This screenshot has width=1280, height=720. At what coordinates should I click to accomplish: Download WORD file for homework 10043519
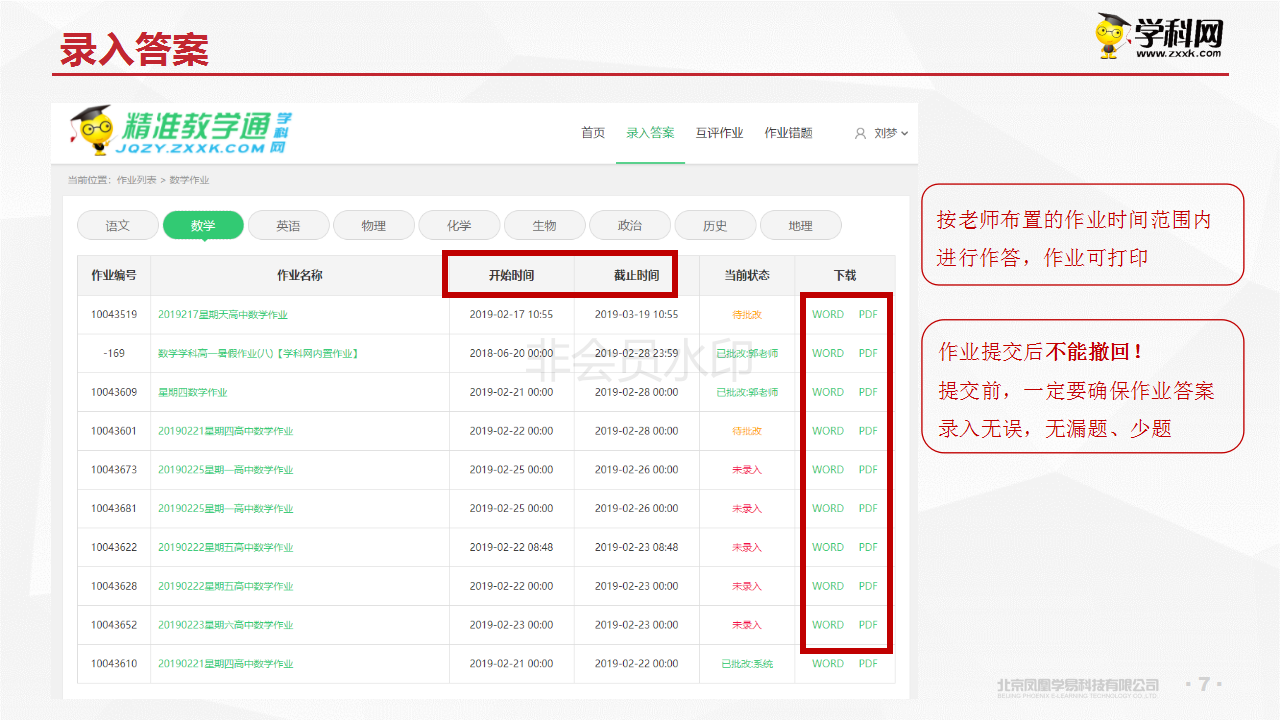(826, 314)
